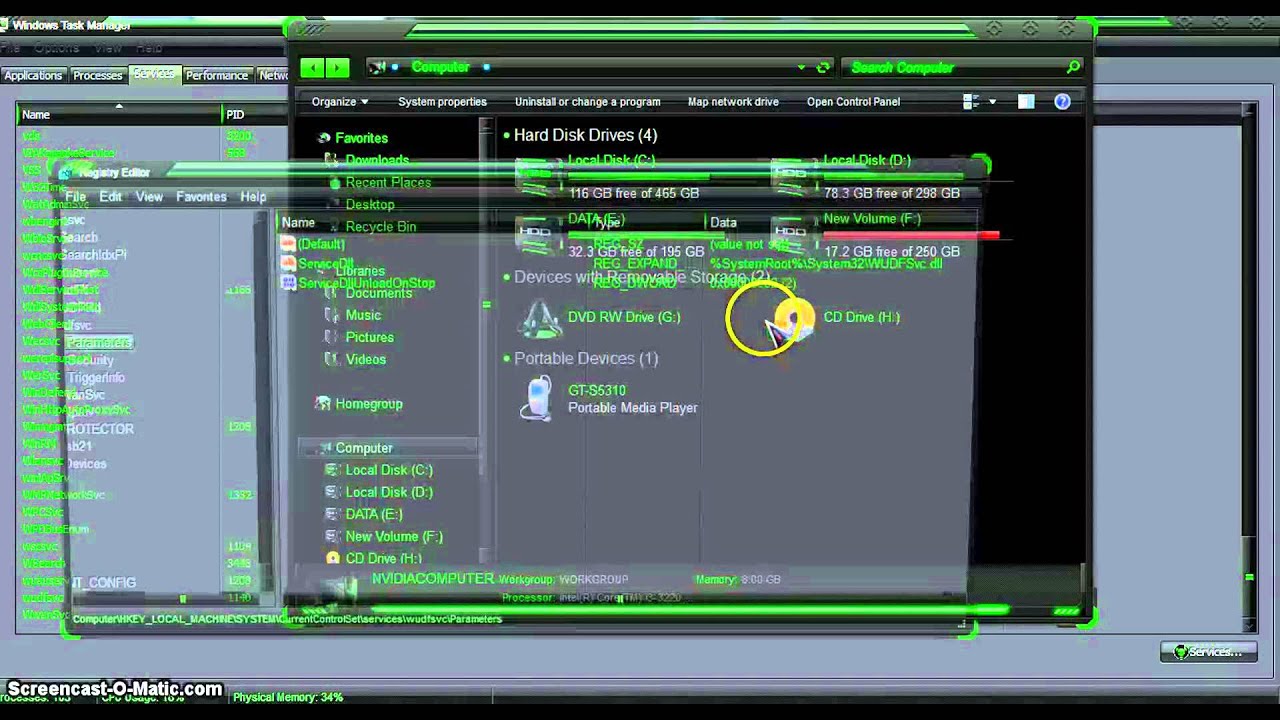
Task: Open Recent Places in Favorites
Action: pyautogui.click(x=388, y=182)
